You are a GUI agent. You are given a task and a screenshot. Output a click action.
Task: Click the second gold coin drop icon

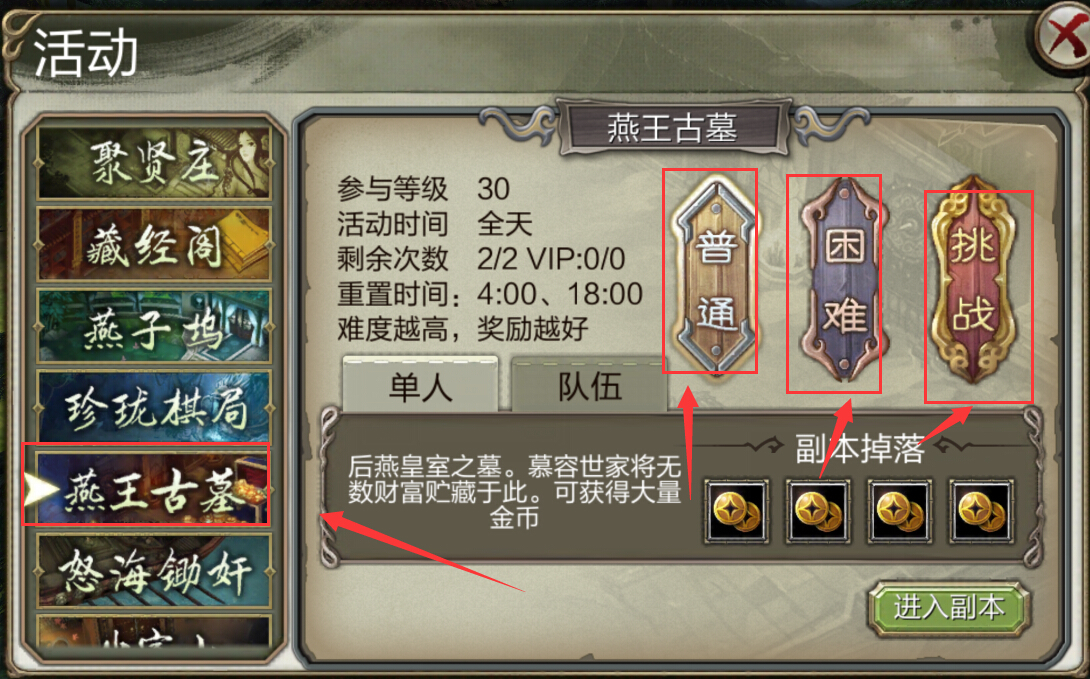(x=818, y=512)
